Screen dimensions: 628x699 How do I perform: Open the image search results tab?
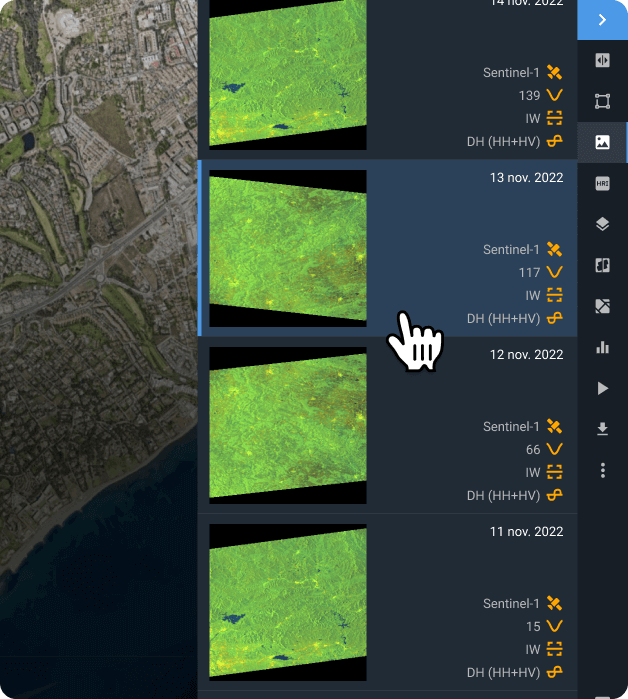(x=602, y=142)
